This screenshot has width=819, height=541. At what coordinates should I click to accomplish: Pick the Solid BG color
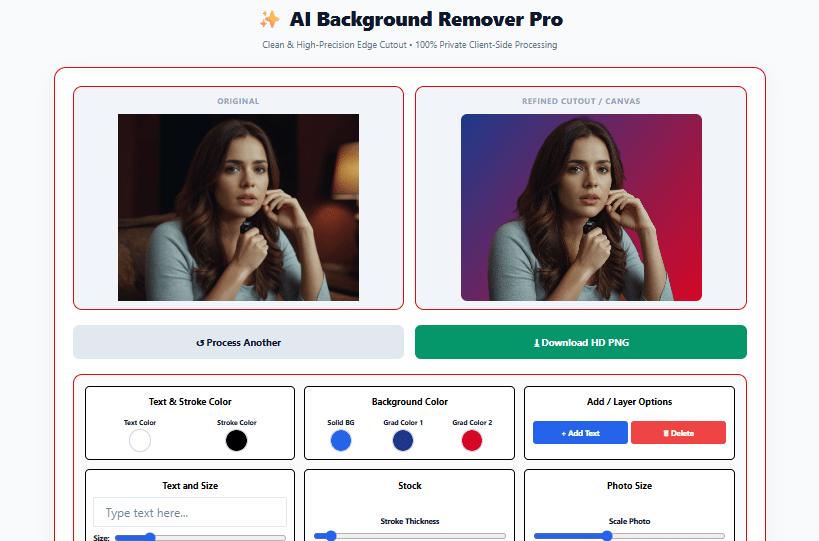click(x=341, y=441)
